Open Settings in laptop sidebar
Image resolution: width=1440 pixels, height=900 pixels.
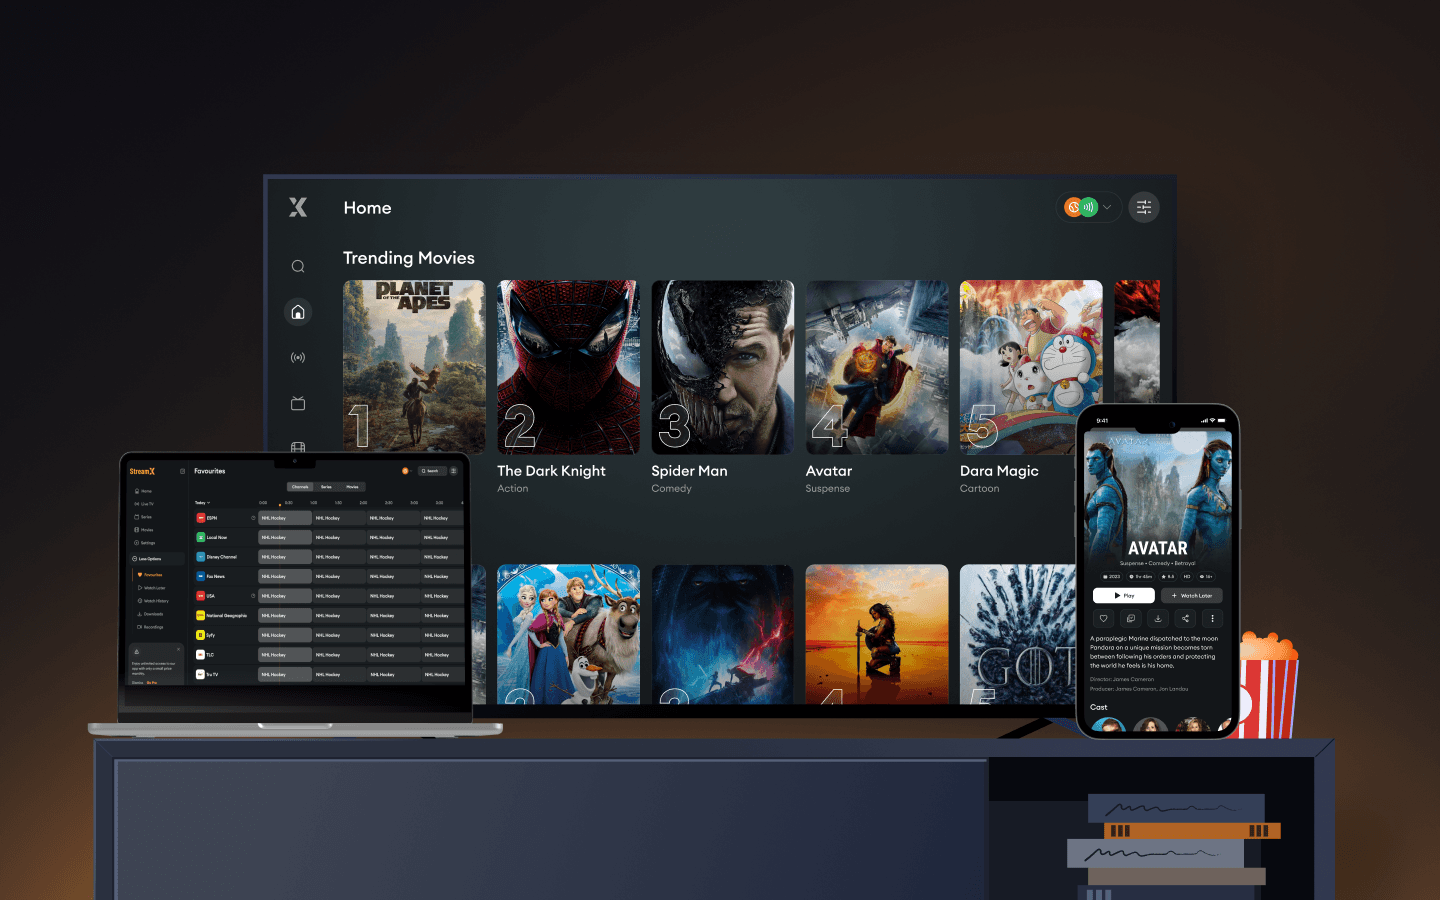pos(145,543)
